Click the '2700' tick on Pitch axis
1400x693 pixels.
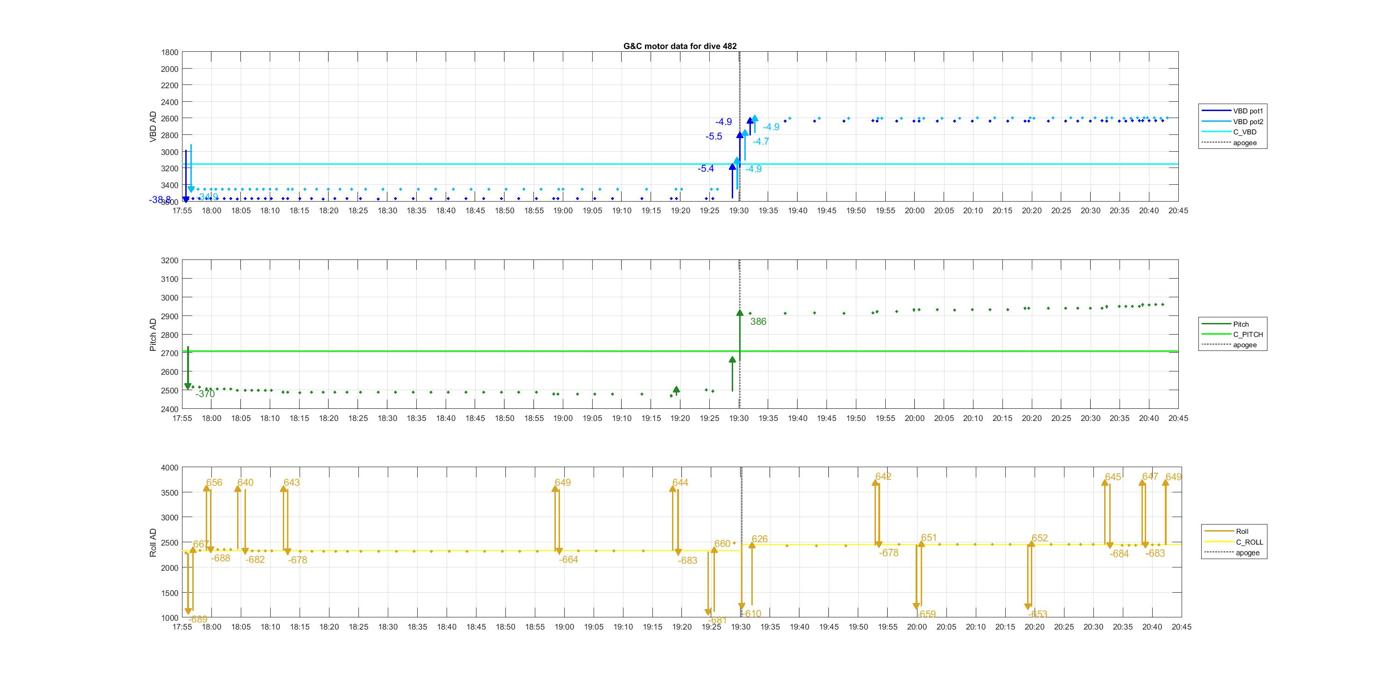pos(170,353)
